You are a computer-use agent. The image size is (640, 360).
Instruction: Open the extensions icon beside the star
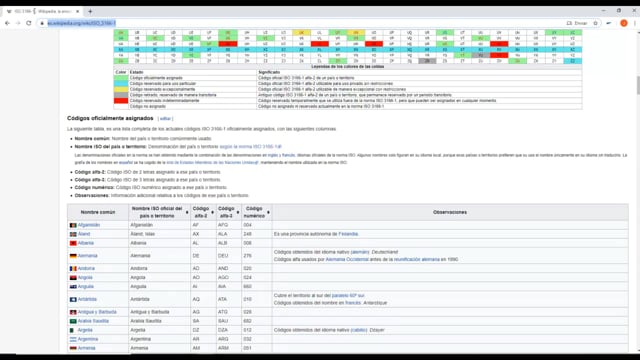point(609,23)
